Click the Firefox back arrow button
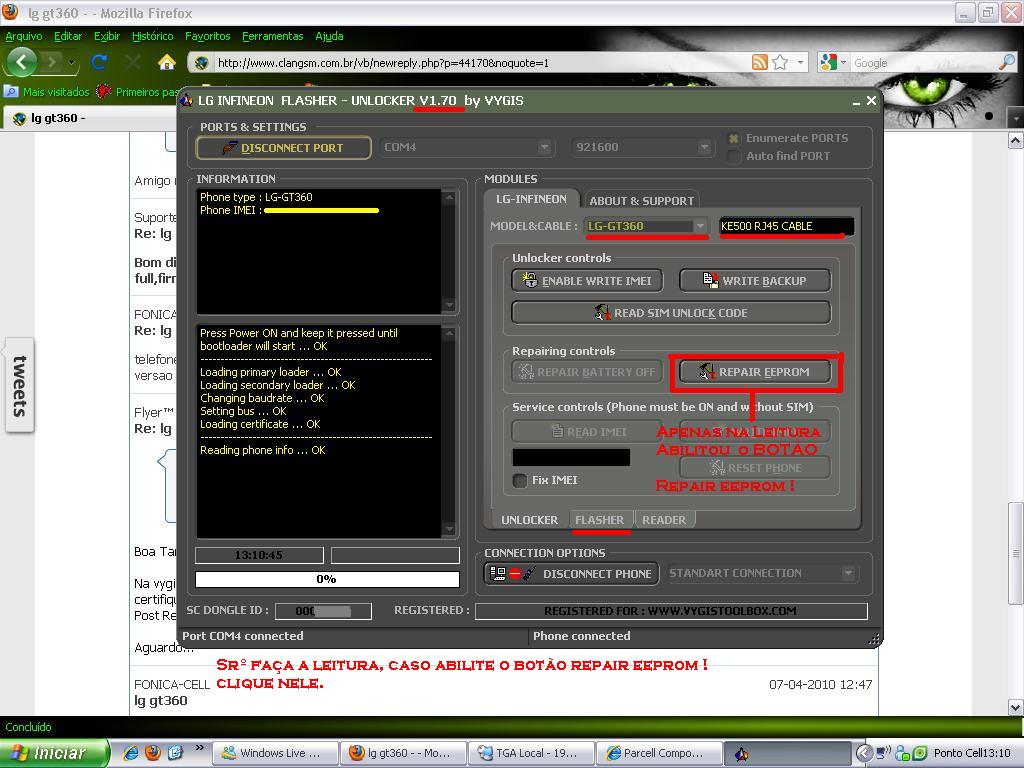This screenshot has width=1024, height=768. coord(22,63)
